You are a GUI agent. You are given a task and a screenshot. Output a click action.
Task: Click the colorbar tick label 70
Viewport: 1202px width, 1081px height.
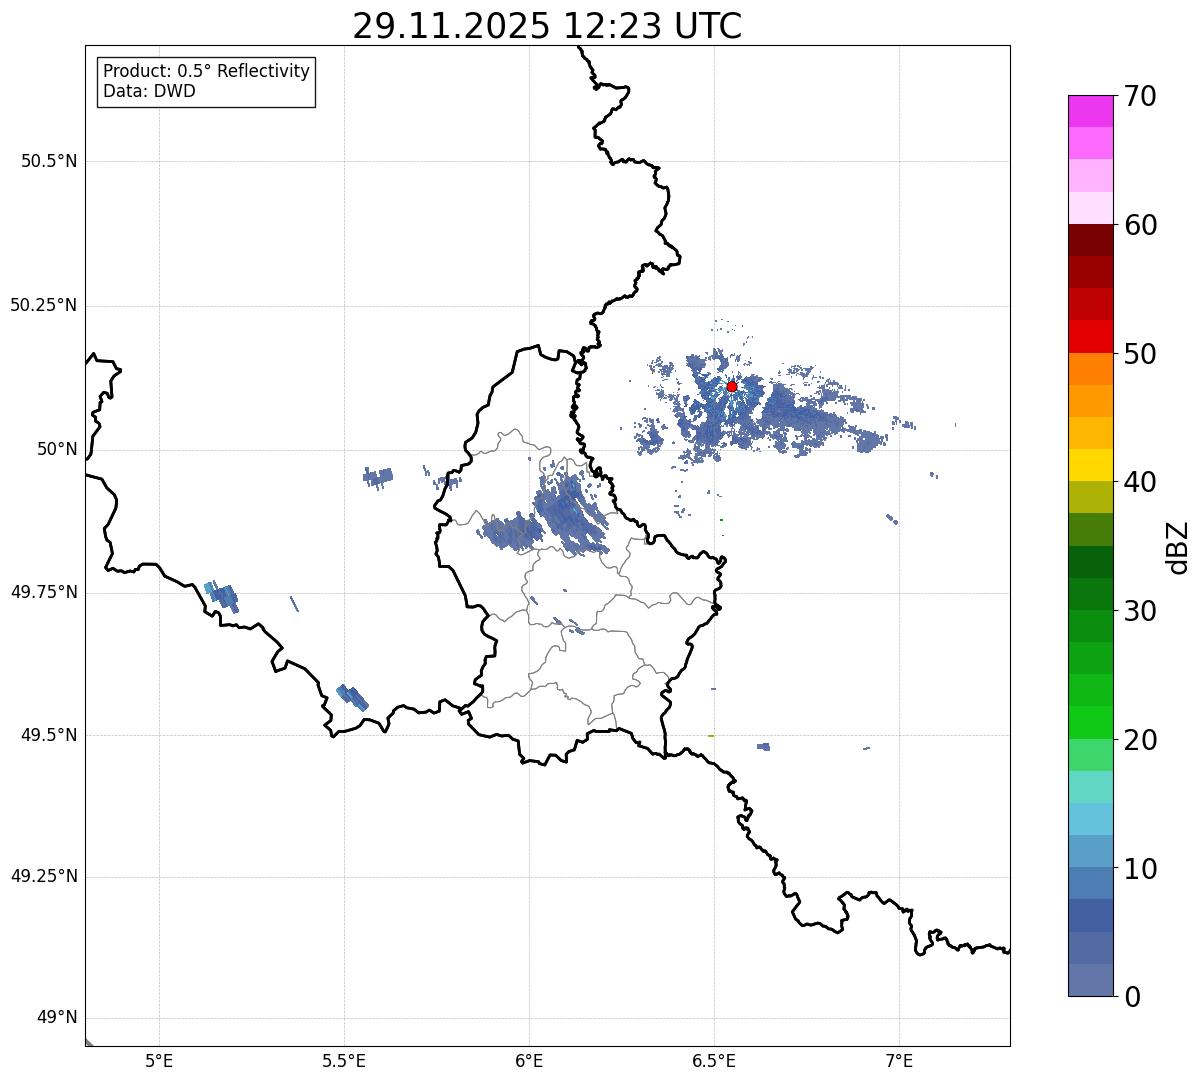(x=1140, y=96)
